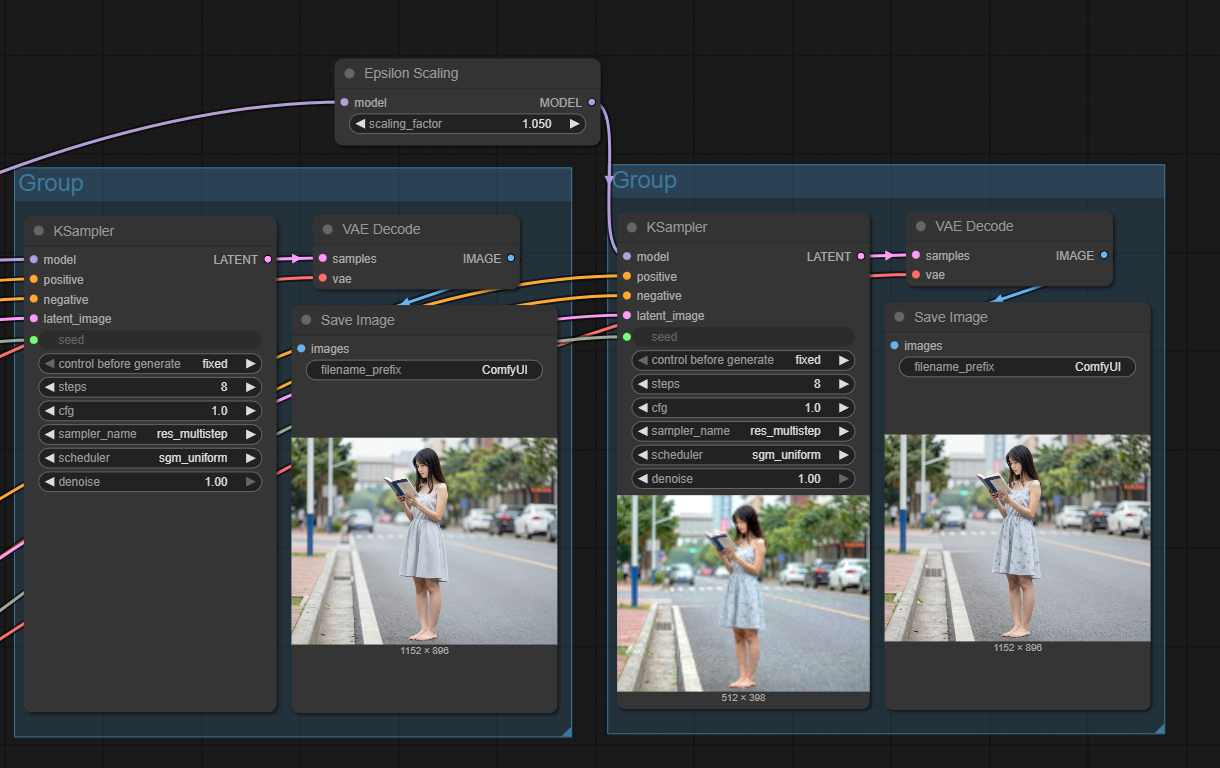Click the scaling_factor value 1.050
The width and height of the screenshot is (1220, 768).
coord(537,124)
